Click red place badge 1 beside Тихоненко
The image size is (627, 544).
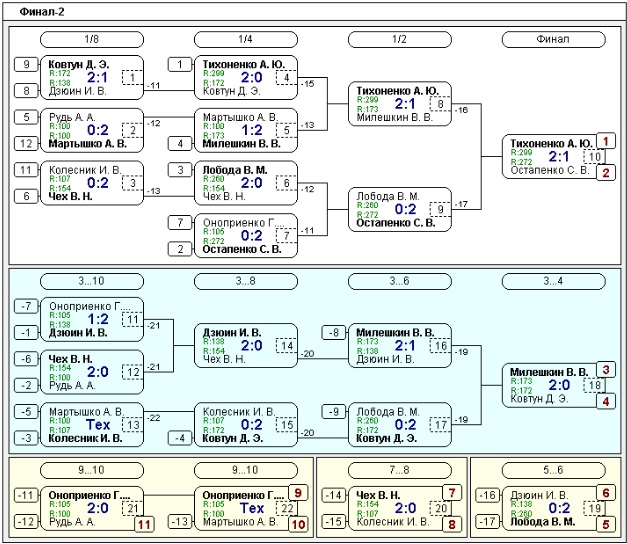coord(605,141)
